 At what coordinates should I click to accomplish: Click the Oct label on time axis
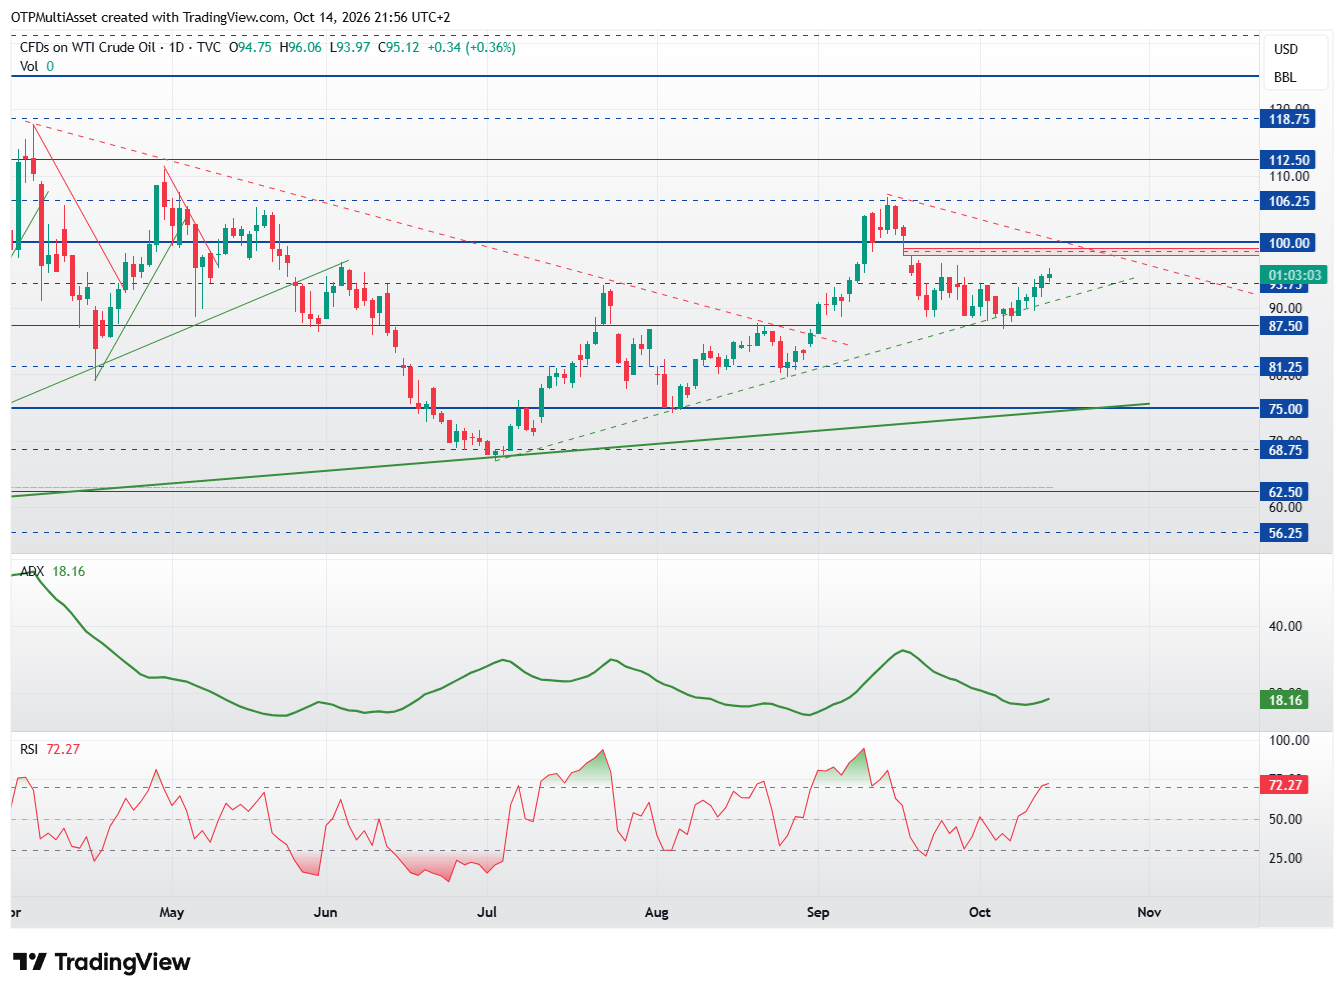tap(980, 912)
